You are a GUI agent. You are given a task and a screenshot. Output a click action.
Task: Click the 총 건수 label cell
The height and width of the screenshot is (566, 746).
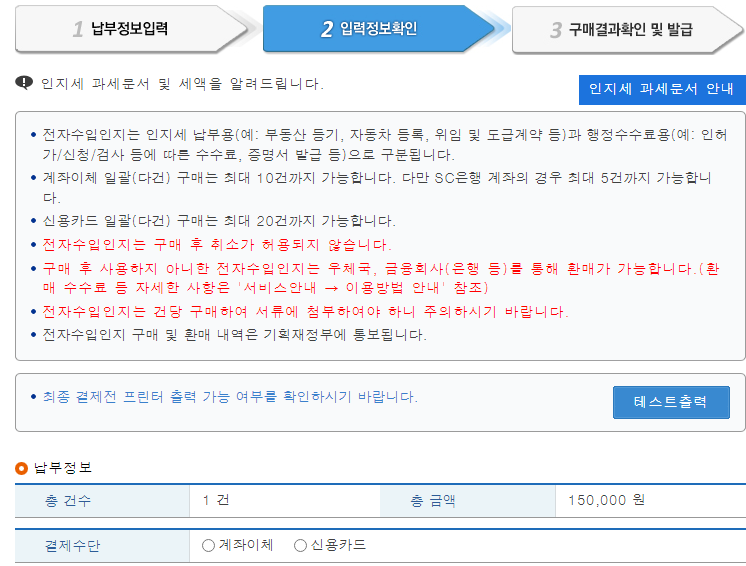pyautogui.click(x=102, y=501)
